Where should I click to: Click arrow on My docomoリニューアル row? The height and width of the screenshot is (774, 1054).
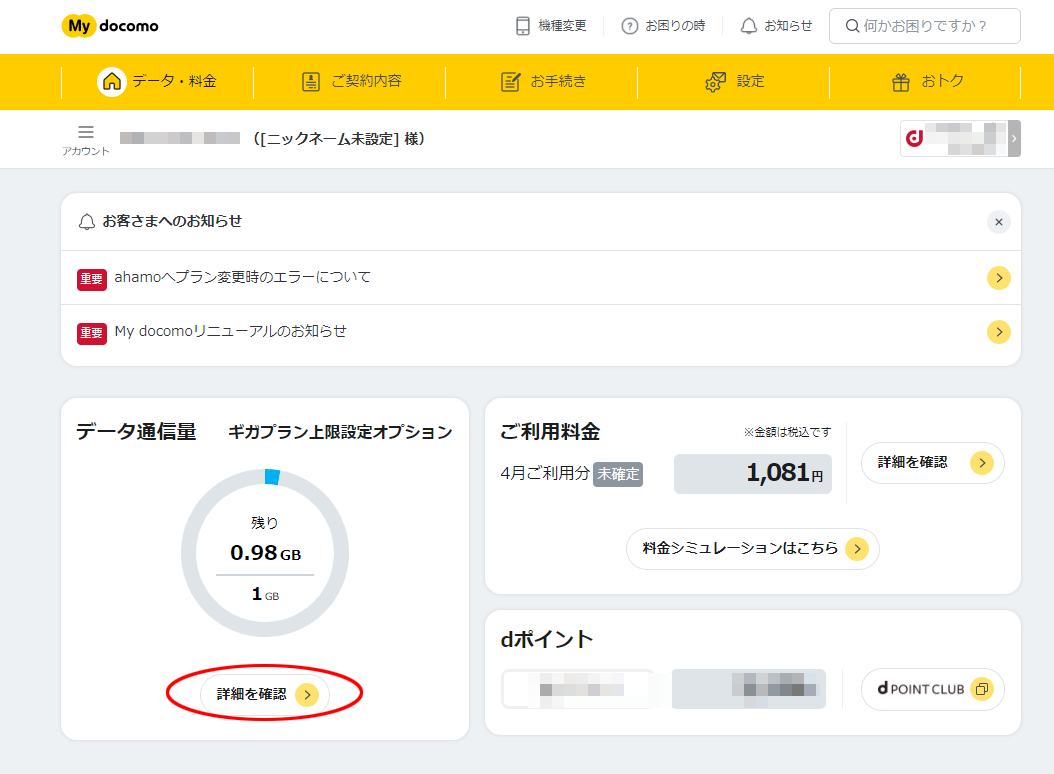(x=999, y=332)
